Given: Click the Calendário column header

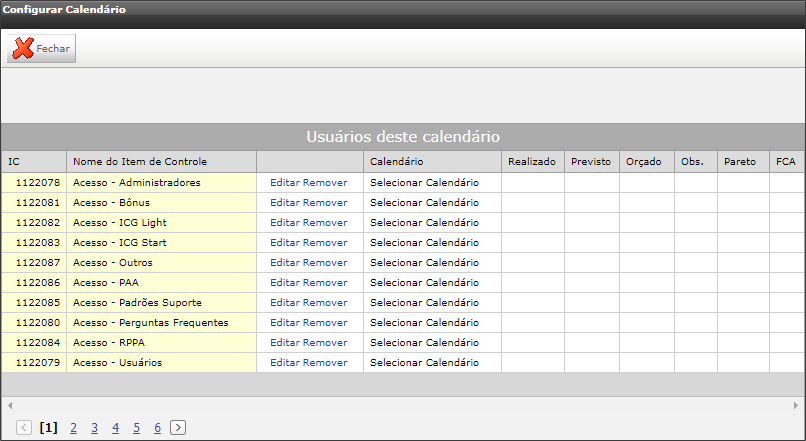Looking at the screenshot, I should pyautogui.click(x=432, y=161).
